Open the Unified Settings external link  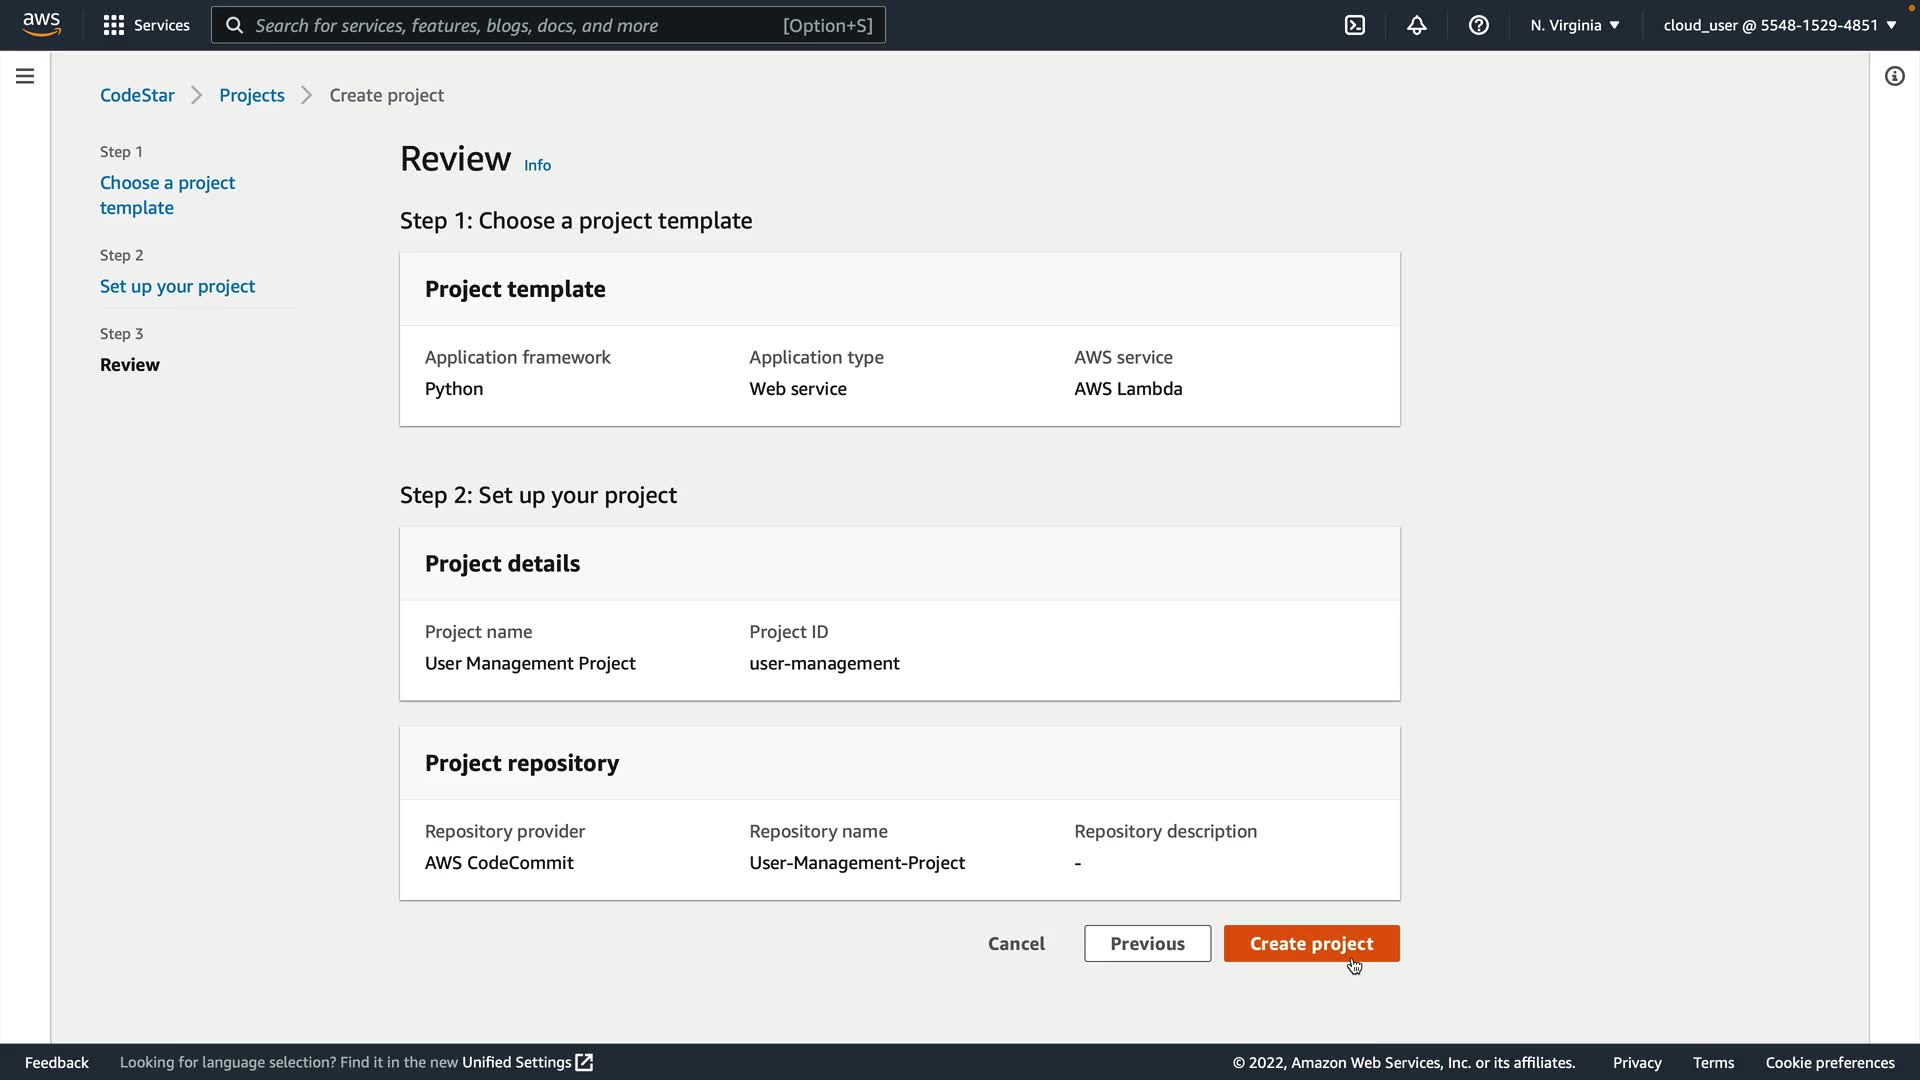[527, 1062]
